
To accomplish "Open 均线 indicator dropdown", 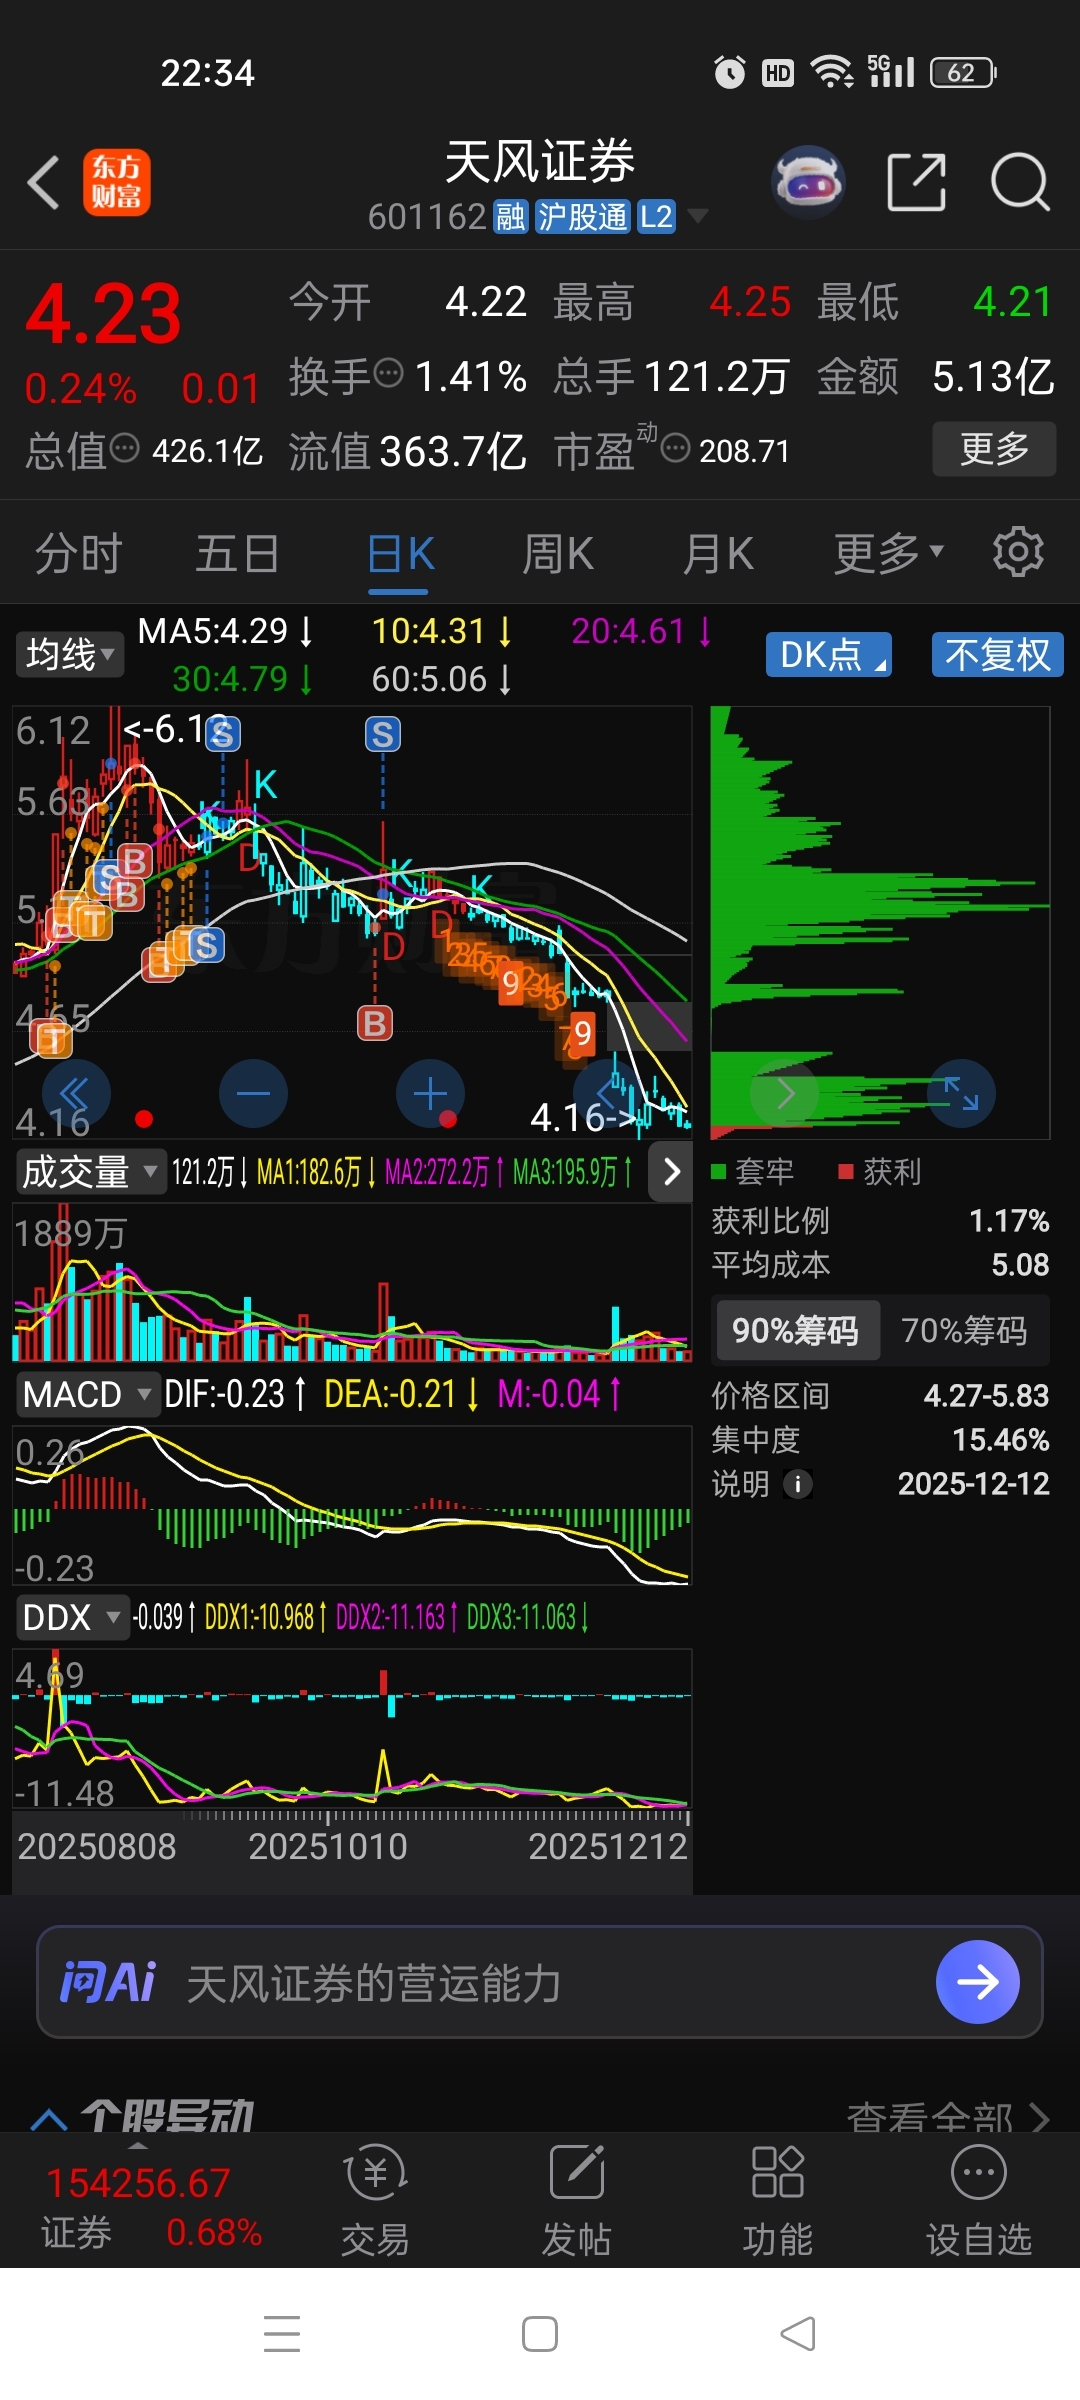I will click(x=69, y=655).
